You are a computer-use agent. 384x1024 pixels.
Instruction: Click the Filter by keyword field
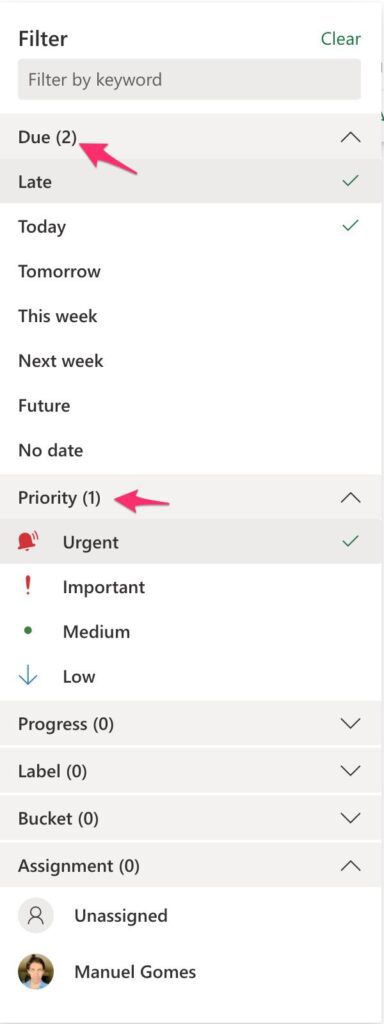point(189,80)
